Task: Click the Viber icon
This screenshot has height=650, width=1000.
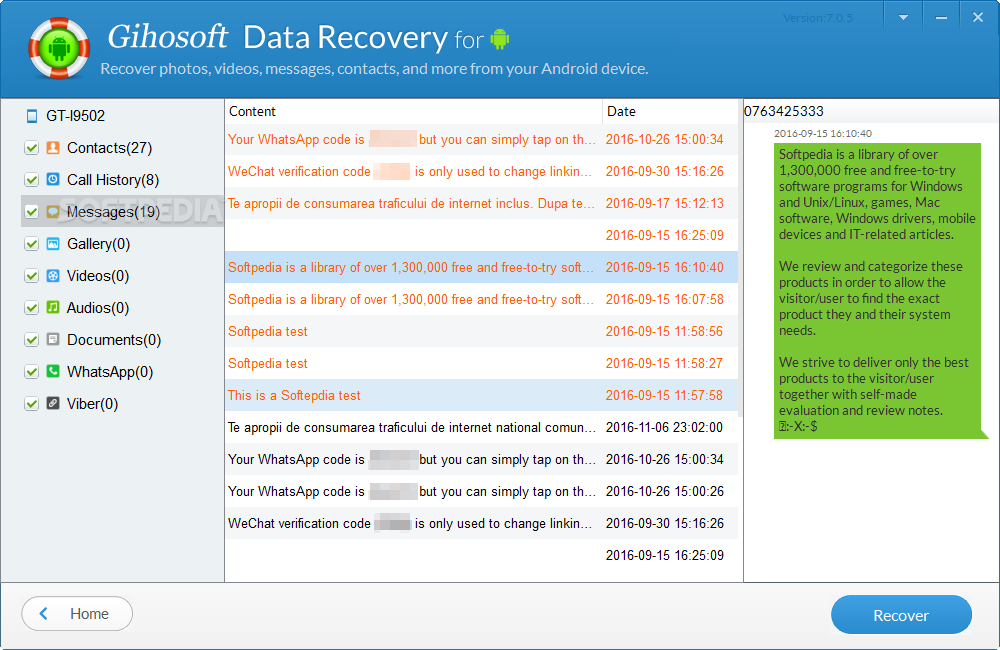Action: (54, 403)
